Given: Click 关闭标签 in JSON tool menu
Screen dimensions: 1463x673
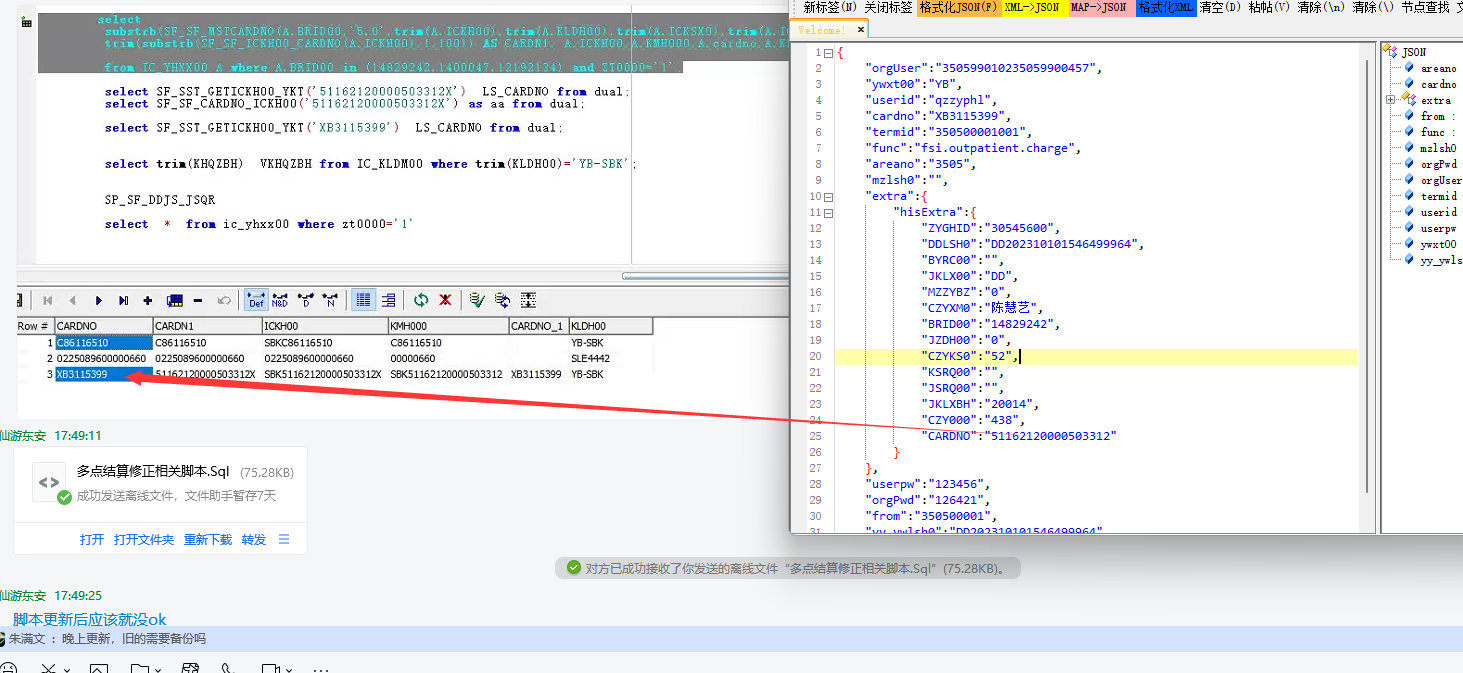Looking at the screenshot, I should tap(888, 7).
